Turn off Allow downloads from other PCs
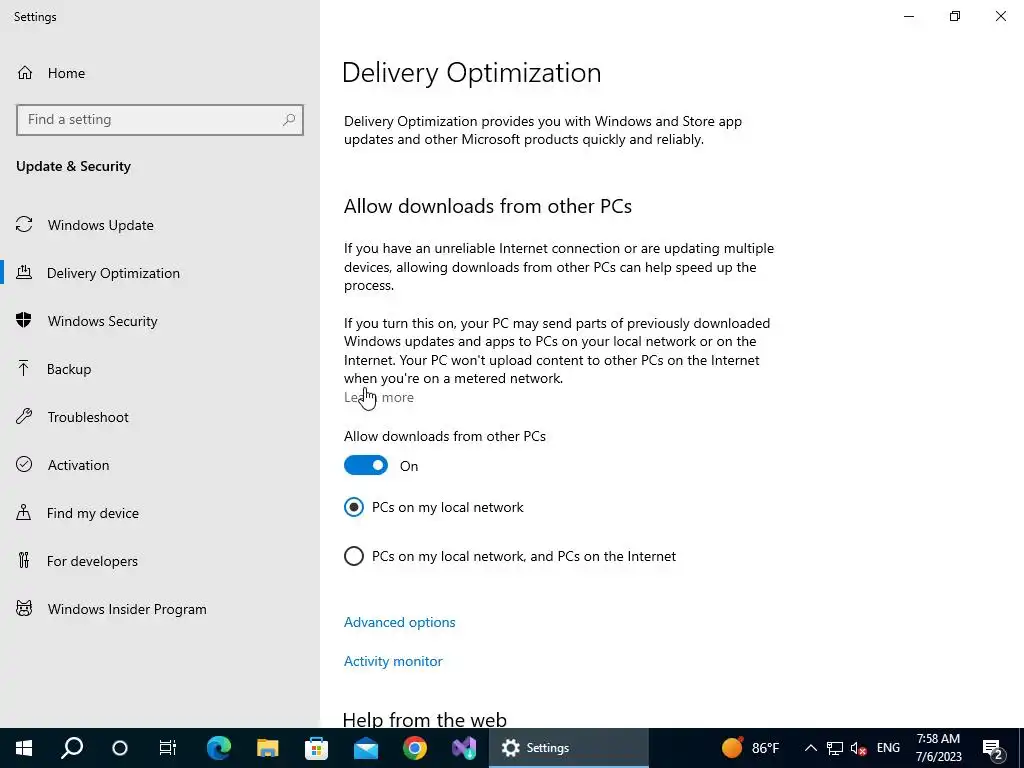The image size is (1024, 768). point(366,465)
